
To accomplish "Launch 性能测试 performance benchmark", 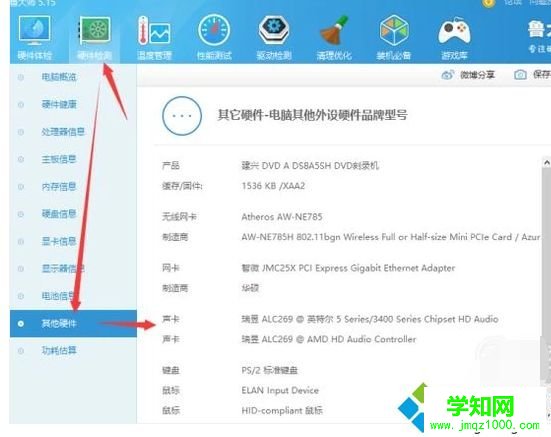I will (x=214, y=38).
